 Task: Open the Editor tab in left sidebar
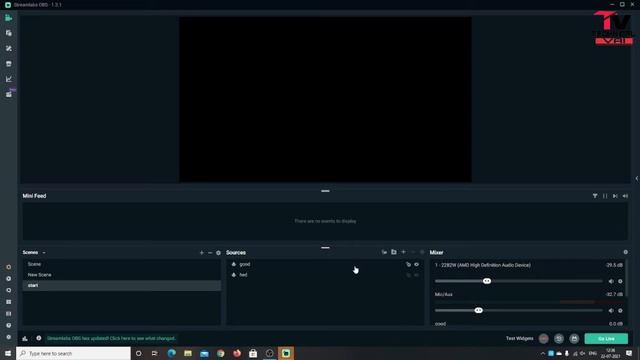pos(9,18)
